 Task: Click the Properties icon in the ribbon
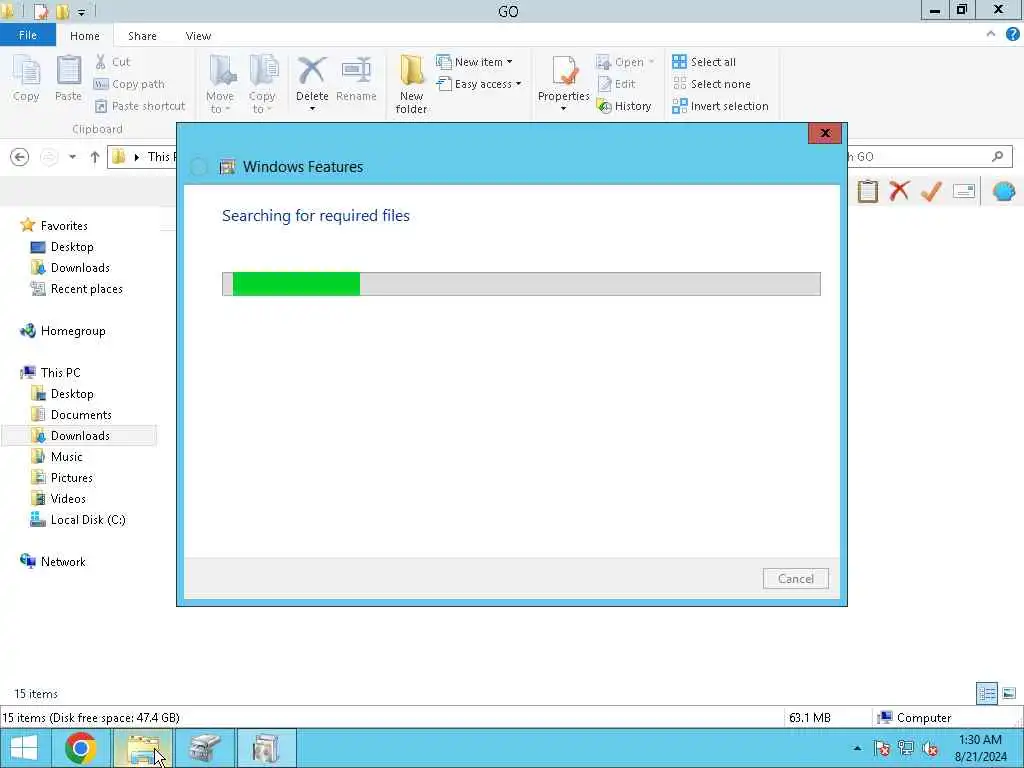[x=564, y=78]
